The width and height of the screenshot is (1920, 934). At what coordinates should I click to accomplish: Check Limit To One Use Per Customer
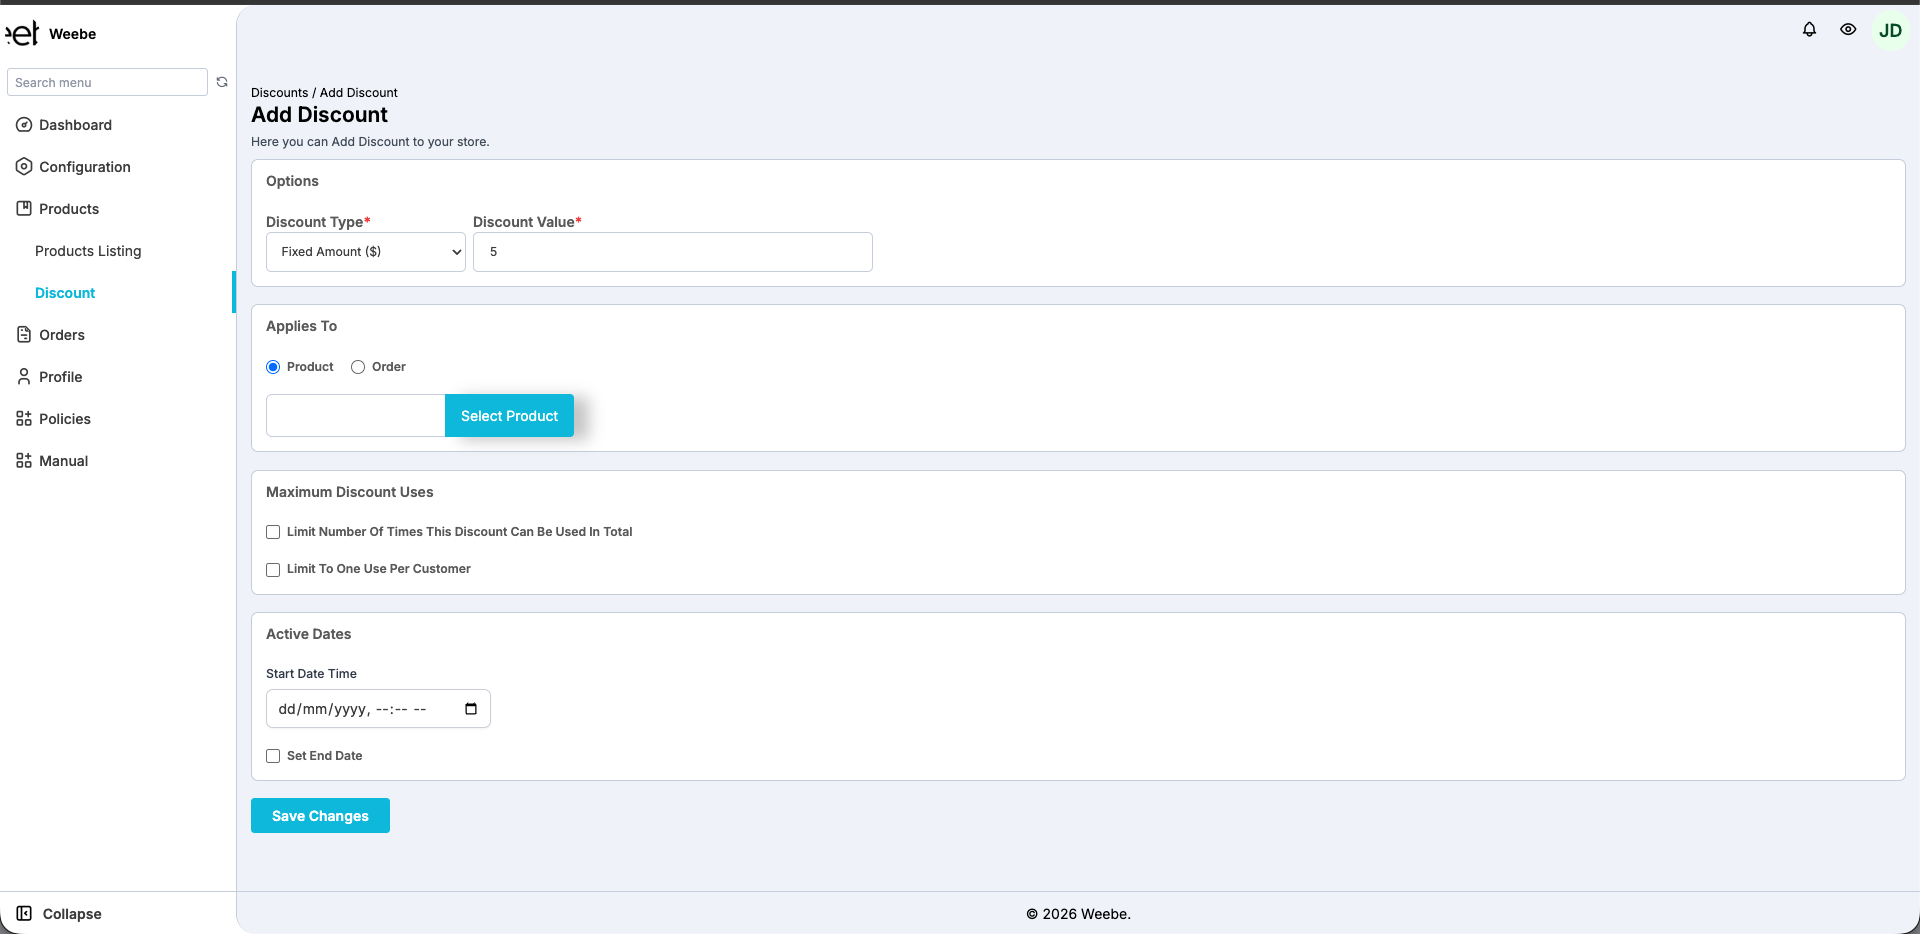(272, 569)
